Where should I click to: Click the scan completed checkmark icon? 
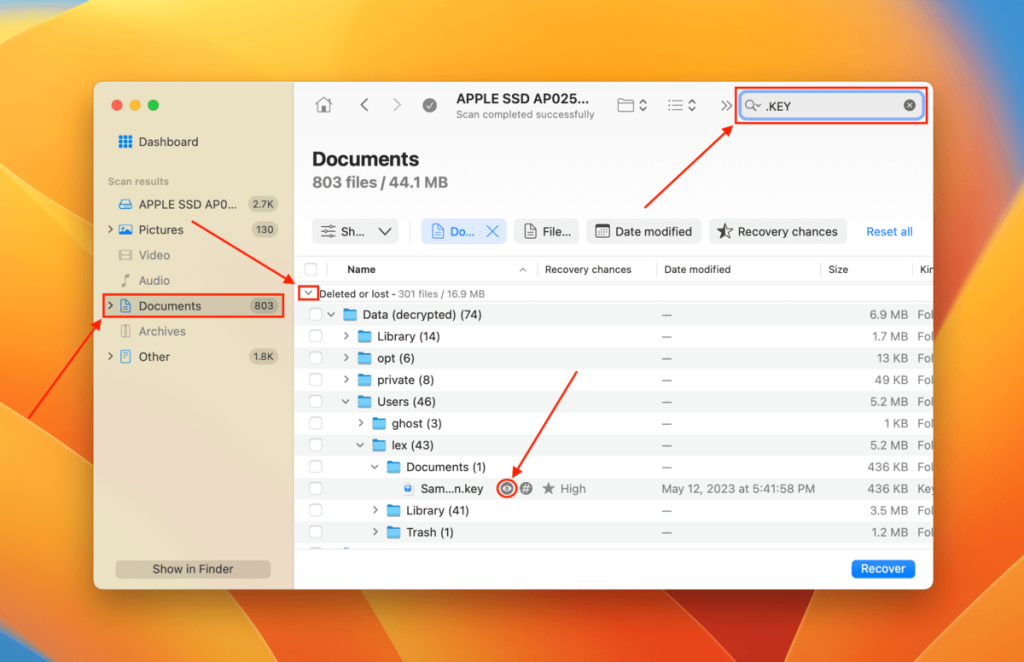click(429, 105)
